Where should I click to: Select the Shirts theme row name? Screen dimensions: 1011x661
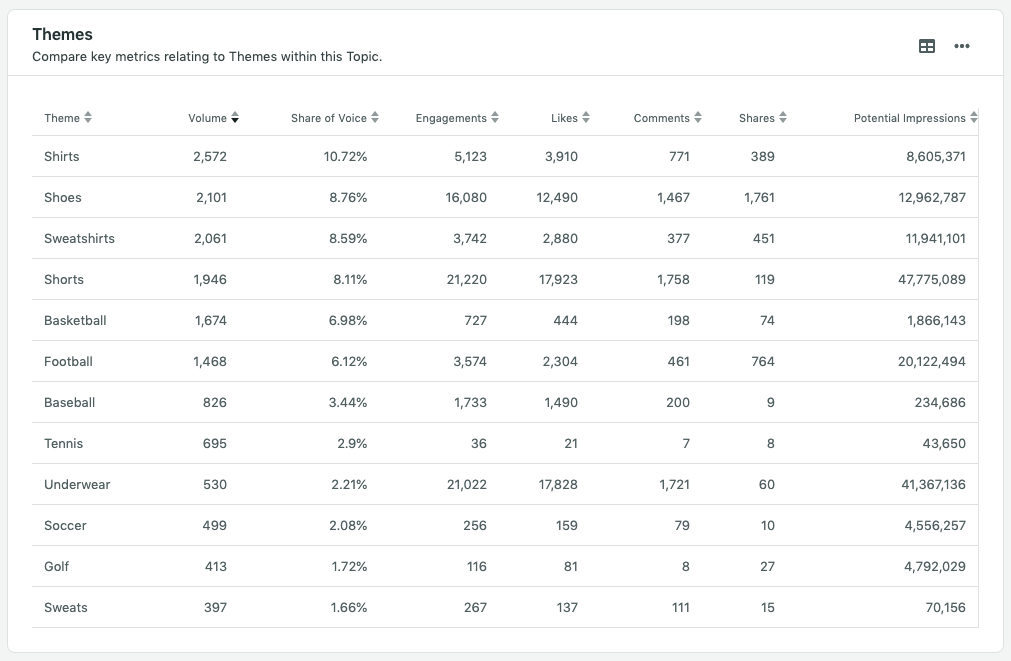pyautogui.click(x=61, y=156)
